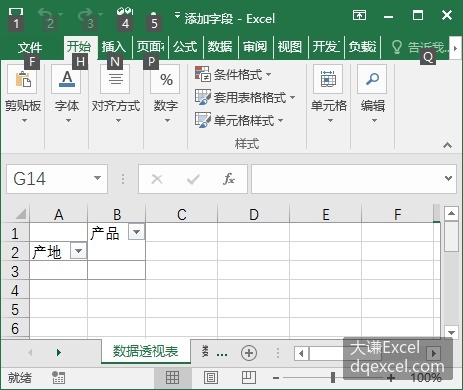Open the Editing (编辑) magnifier icon

pos(372,79)
